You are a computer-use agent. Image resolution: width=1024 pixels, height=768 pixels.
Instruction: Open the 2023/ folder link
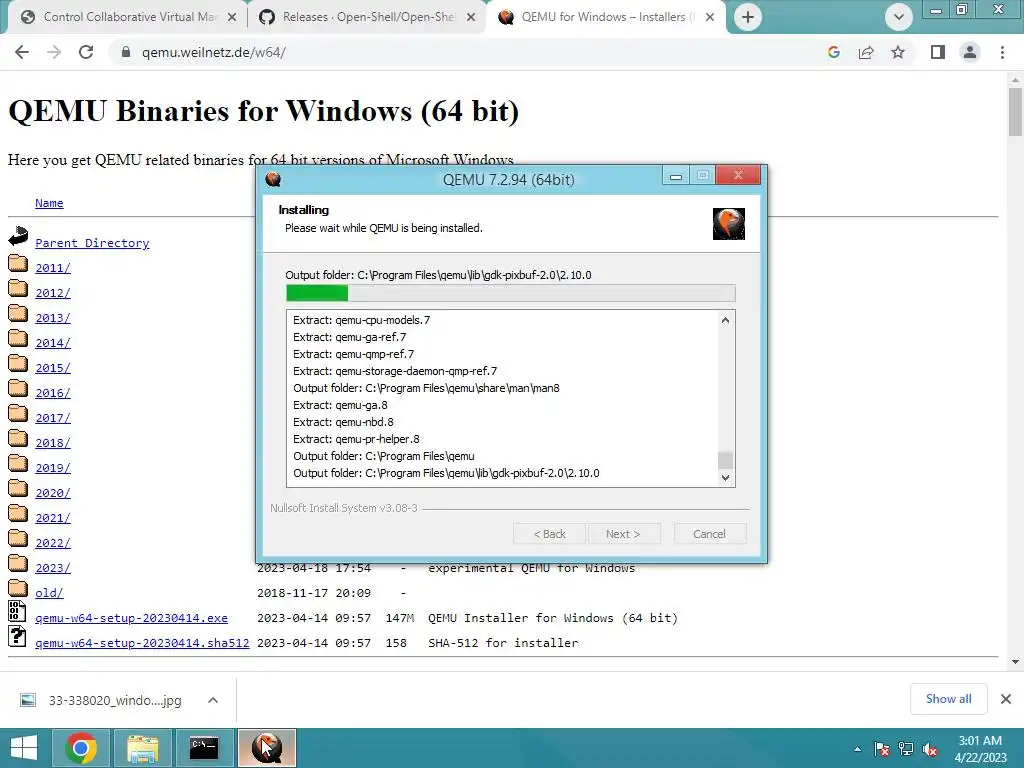point(53,568)
